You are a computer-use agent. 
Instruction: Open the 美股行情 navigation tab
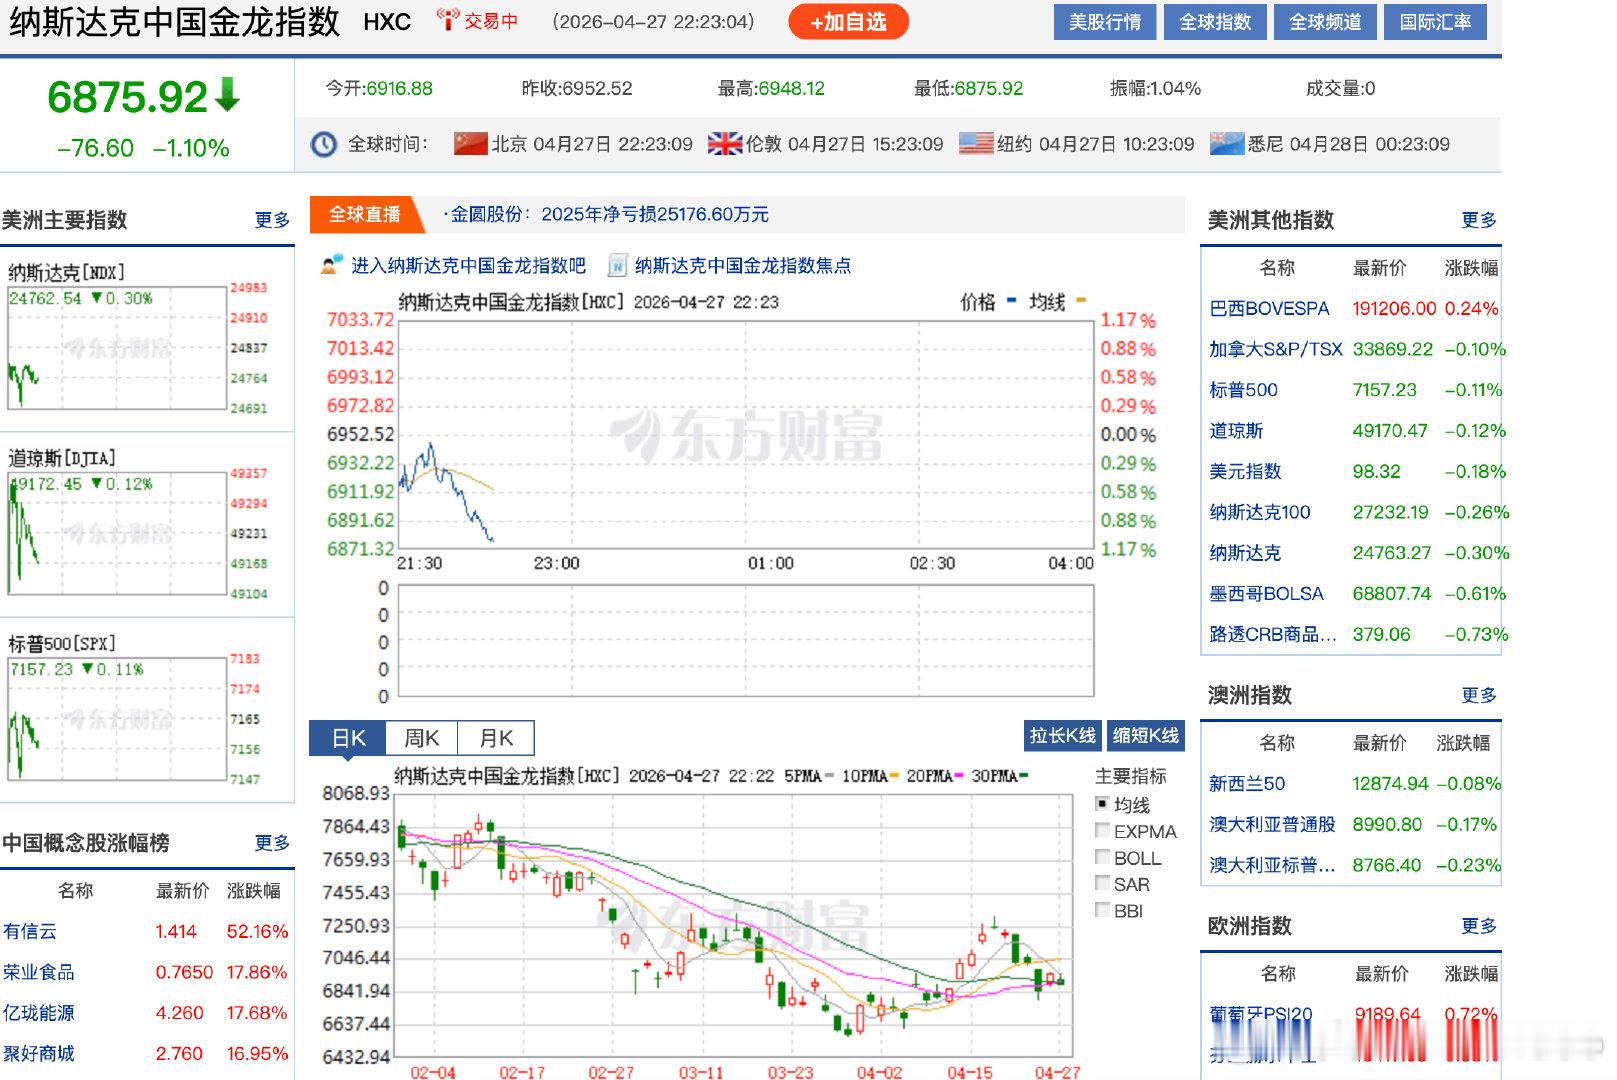point(1105,22)
